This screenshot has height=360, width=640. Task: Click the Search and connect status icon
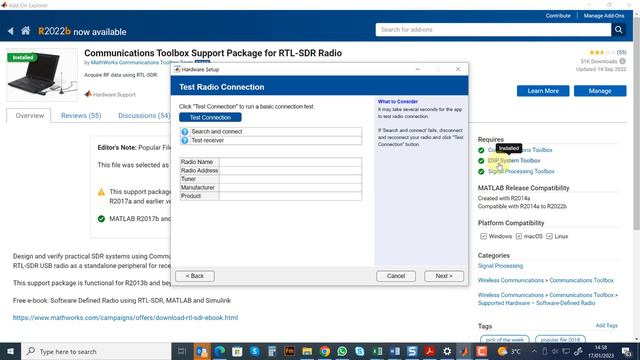pos(184,131)
